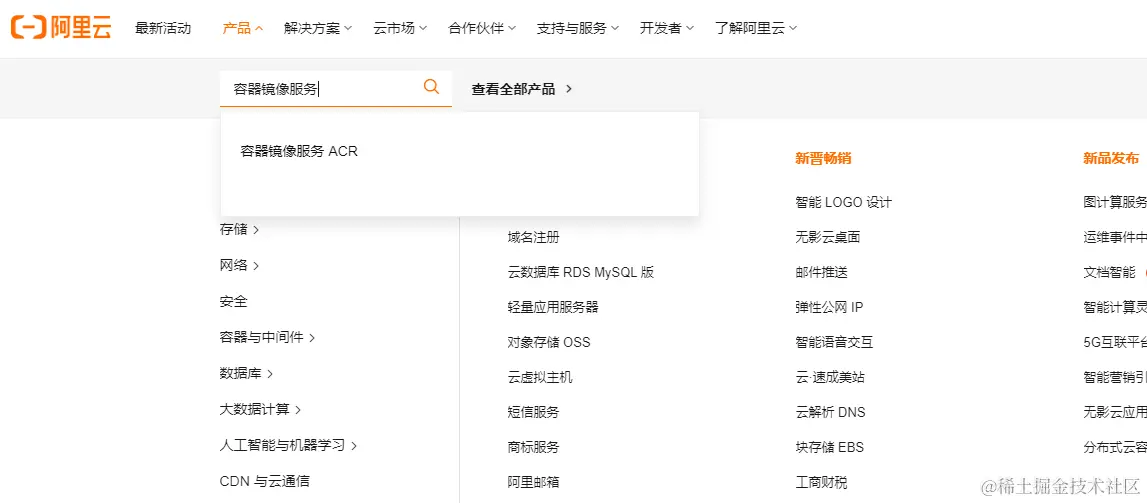The width and height of the screenshot is (1147, 503).
Task: Open 工商财税 link
Action: click(x=821, y=483)
